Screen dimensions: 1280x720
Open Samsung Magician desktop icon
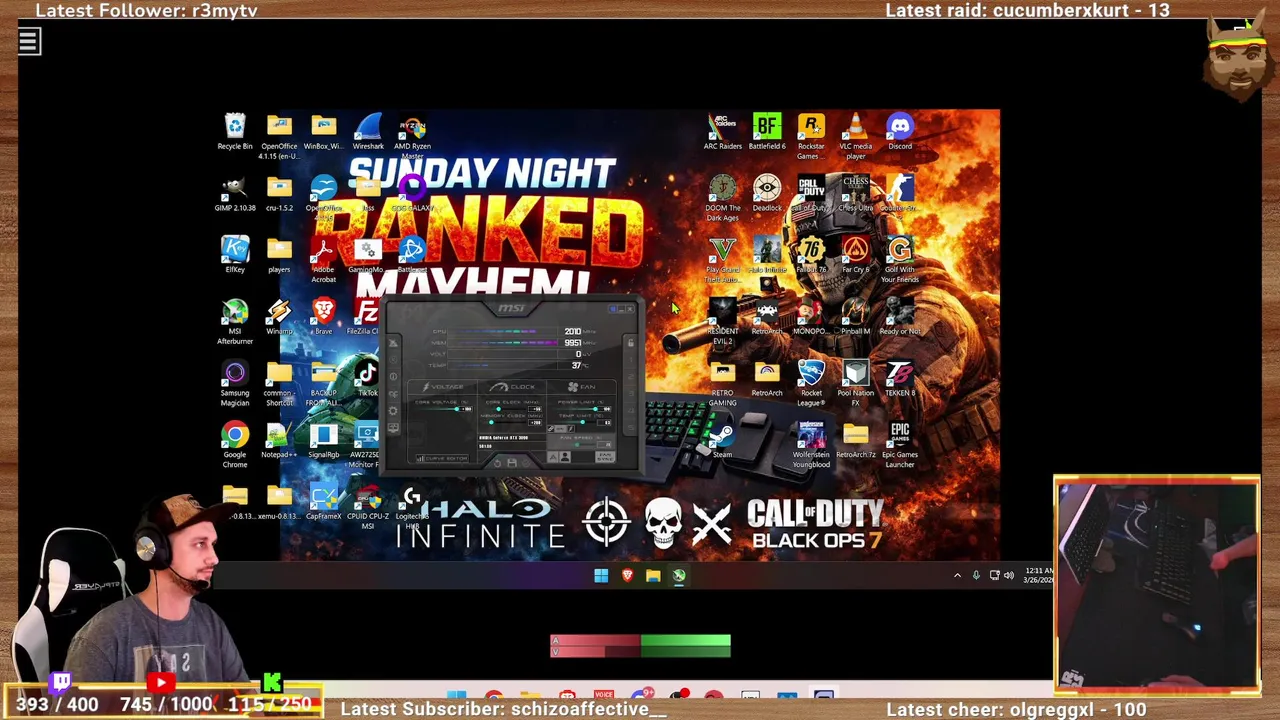(235, 384)
